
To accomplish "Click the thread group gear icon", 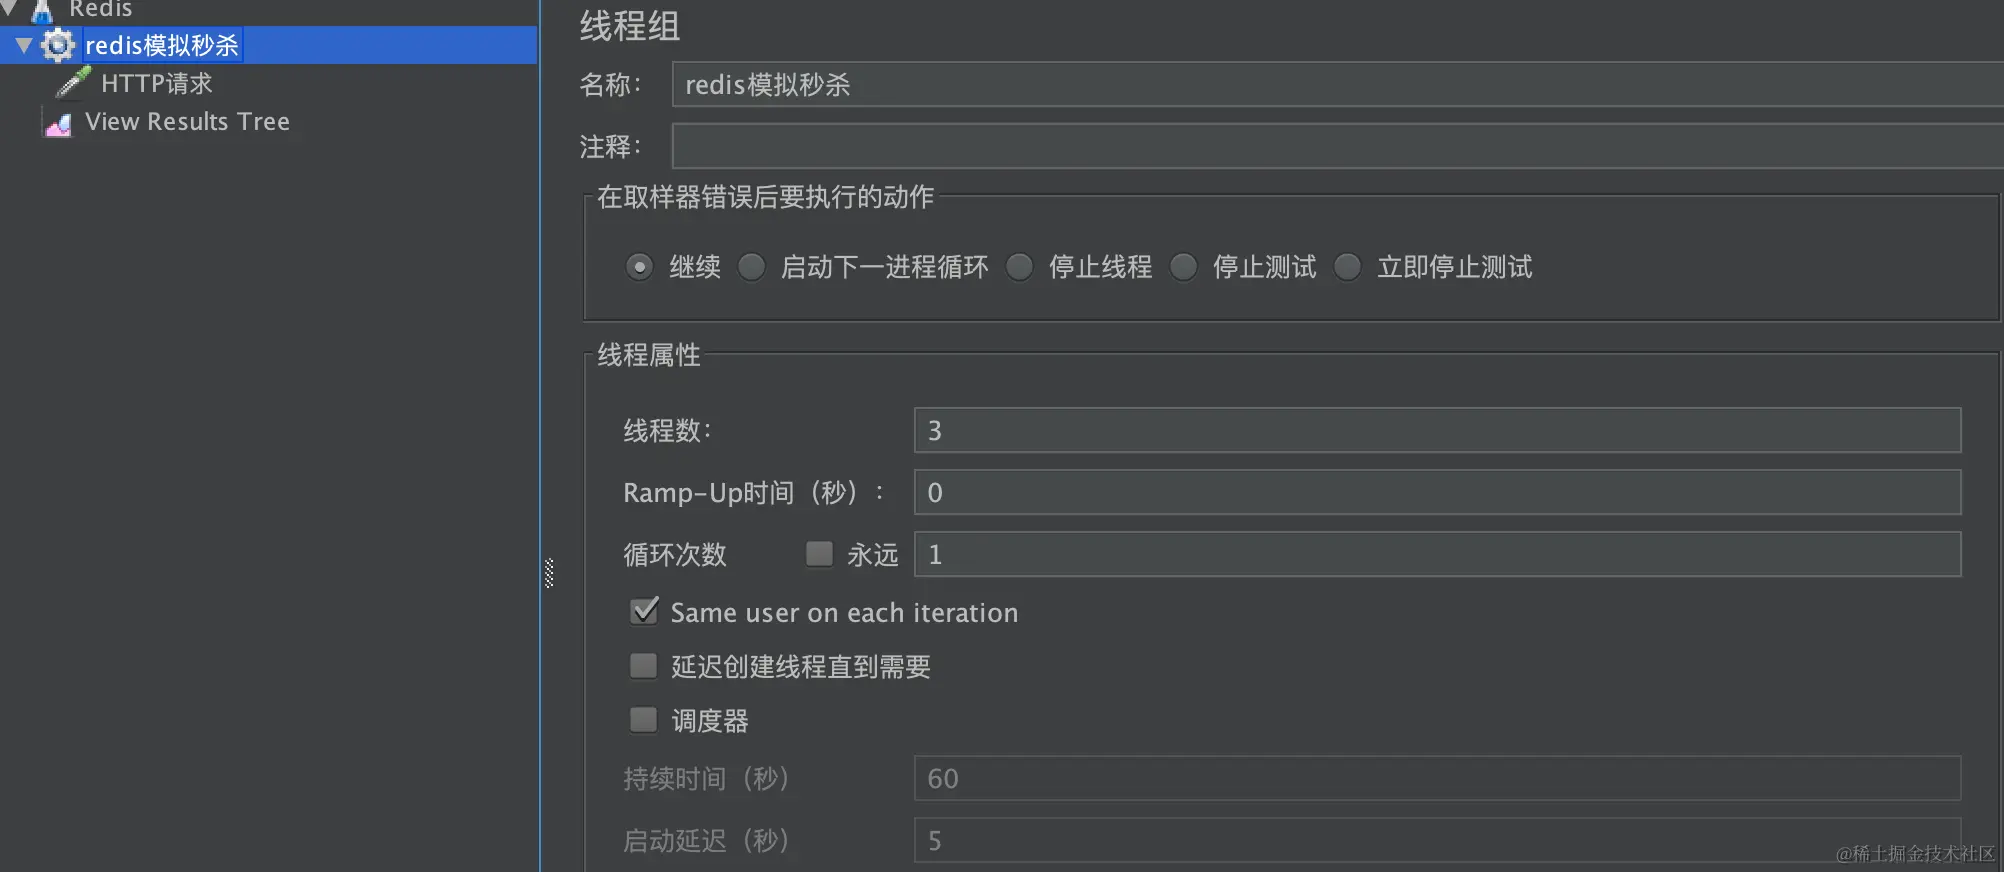I will click(x=57, y=45).
